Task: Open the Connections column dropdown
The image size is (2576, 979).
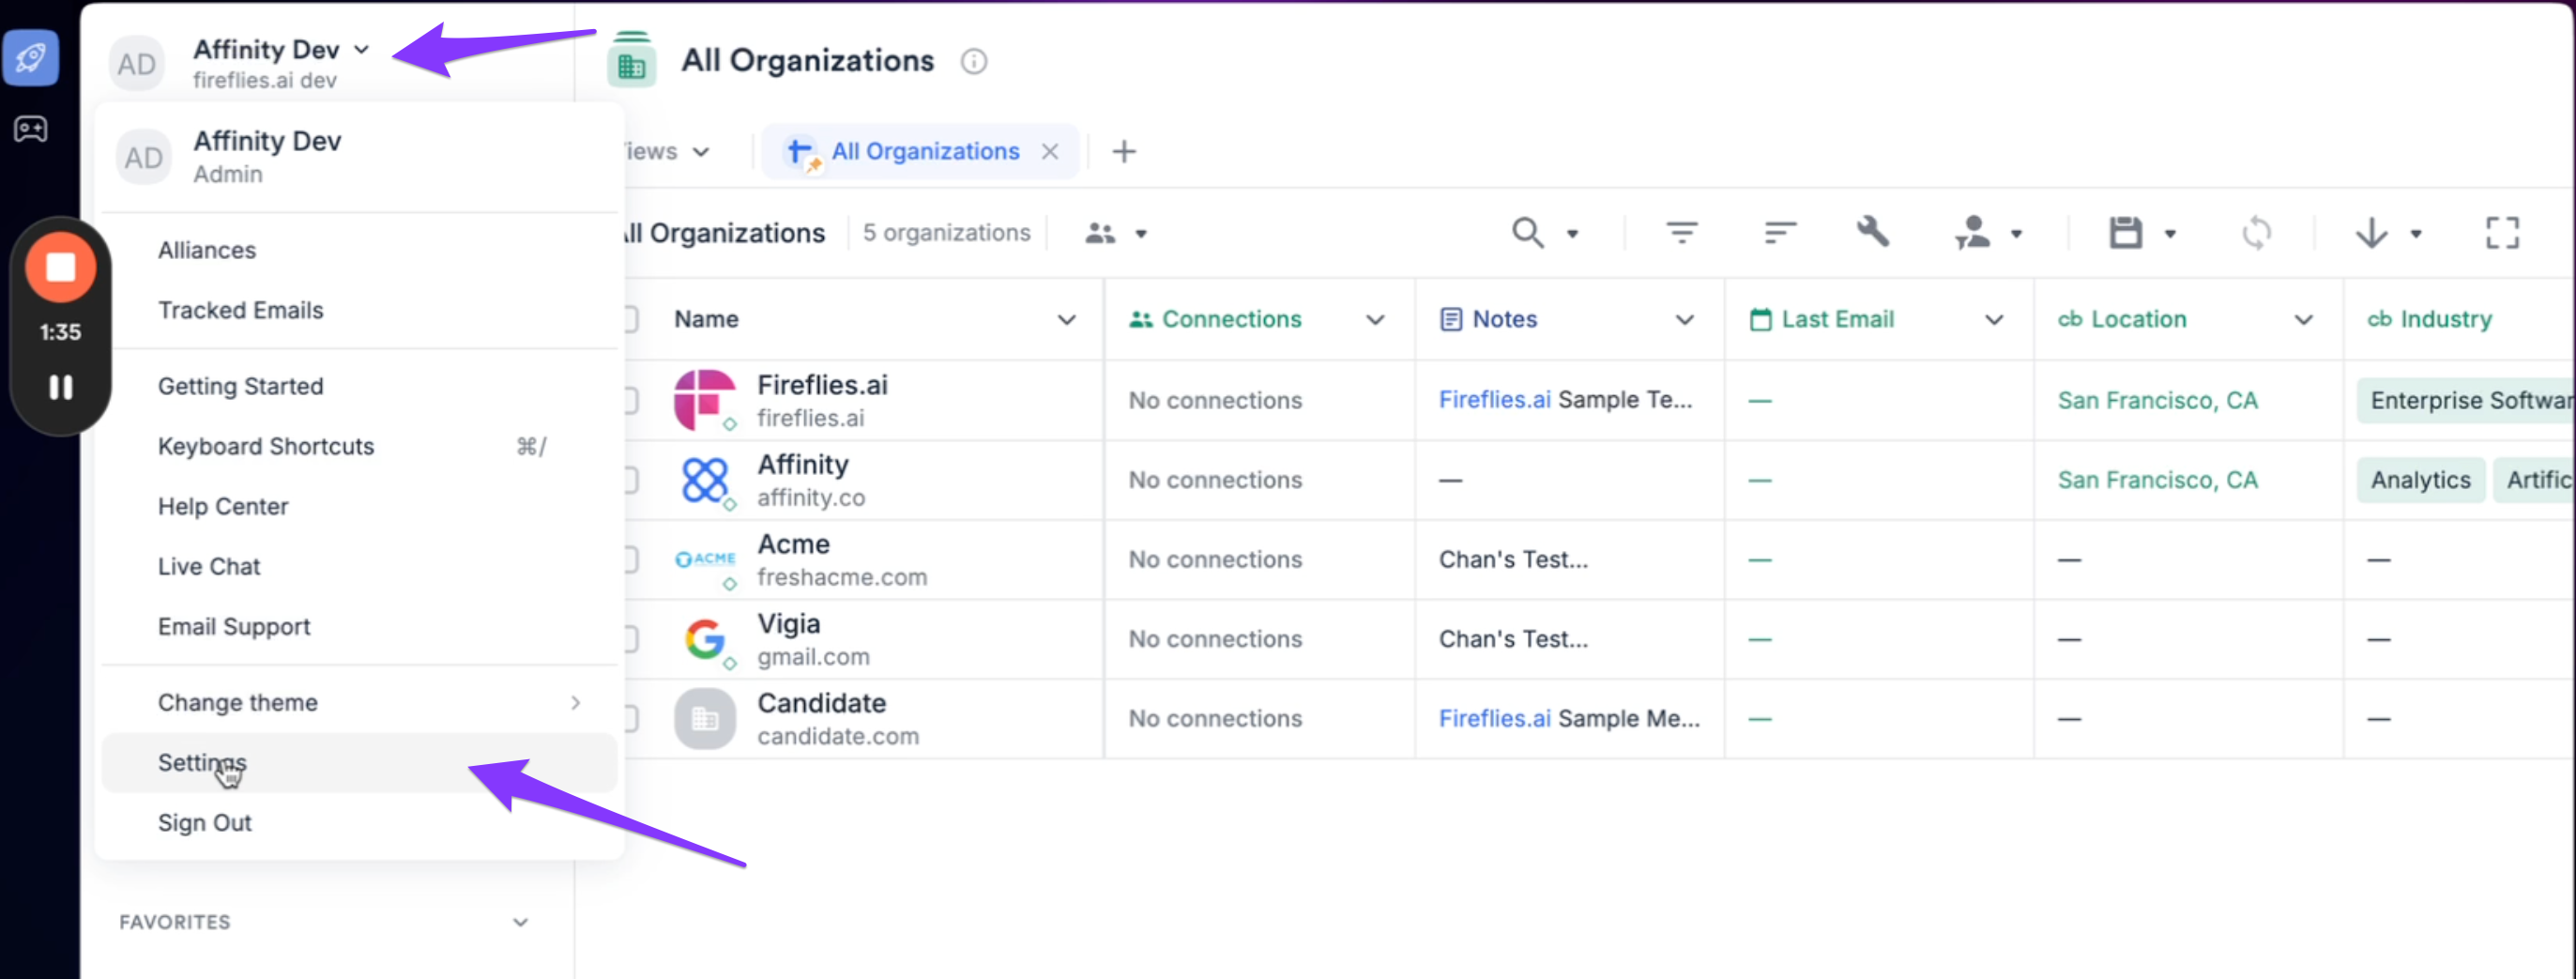Action: click(x=1376, y=320)
